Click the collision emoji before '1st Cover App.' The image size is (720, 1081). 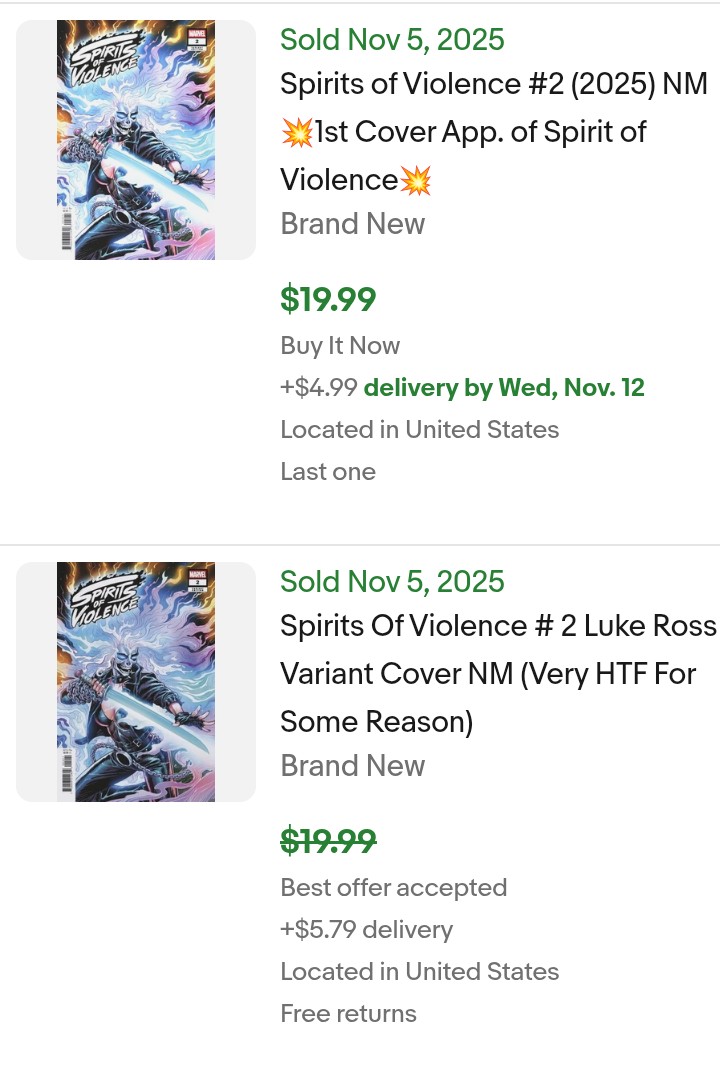297,132
